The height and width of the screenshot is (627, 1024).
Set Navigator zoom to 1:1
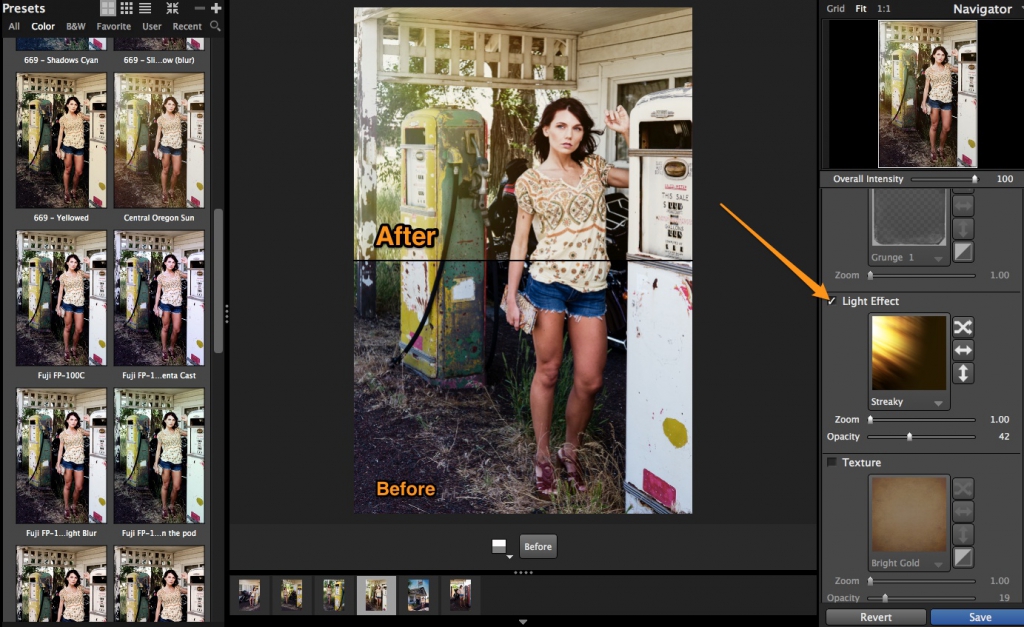(x=884, y=8)
